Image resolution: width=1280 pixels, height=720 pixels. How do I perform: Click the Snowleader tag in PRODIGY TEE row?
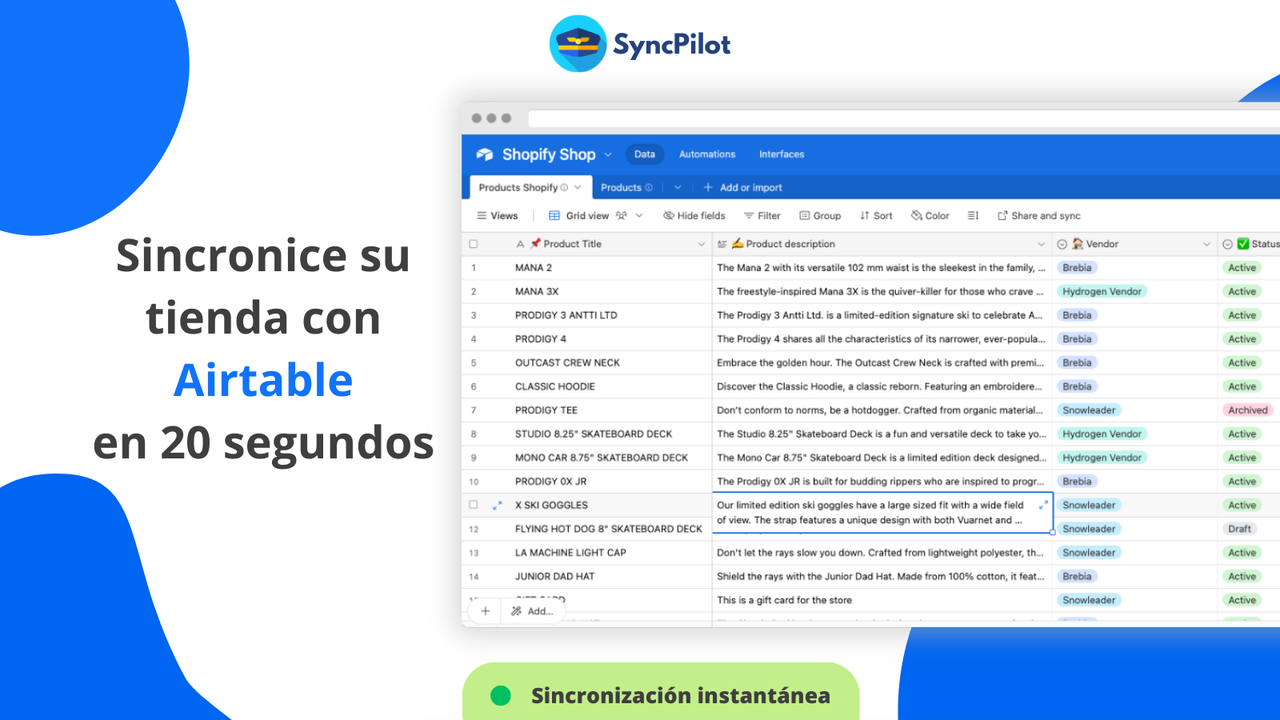tap(1089, 410)
